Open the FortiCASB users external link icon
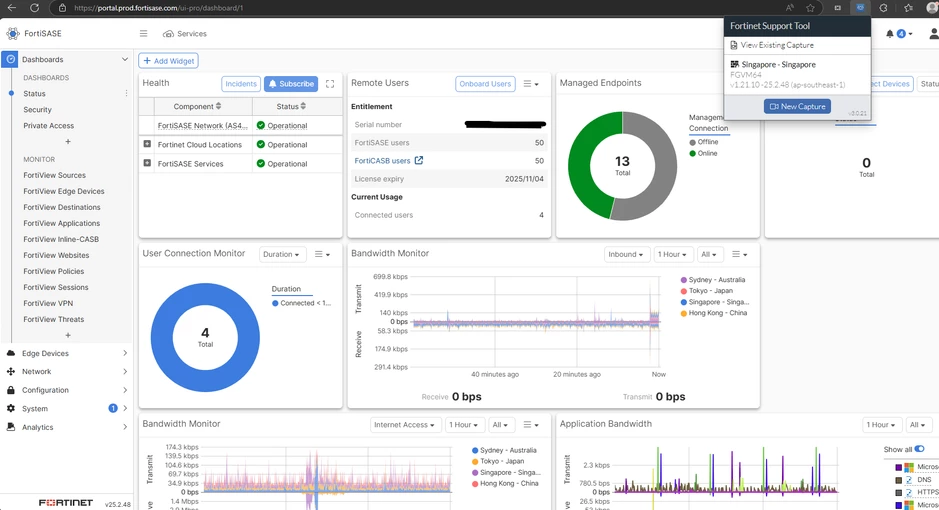The width and height of the screenshot is (939, 510). [x=419, y=160]
